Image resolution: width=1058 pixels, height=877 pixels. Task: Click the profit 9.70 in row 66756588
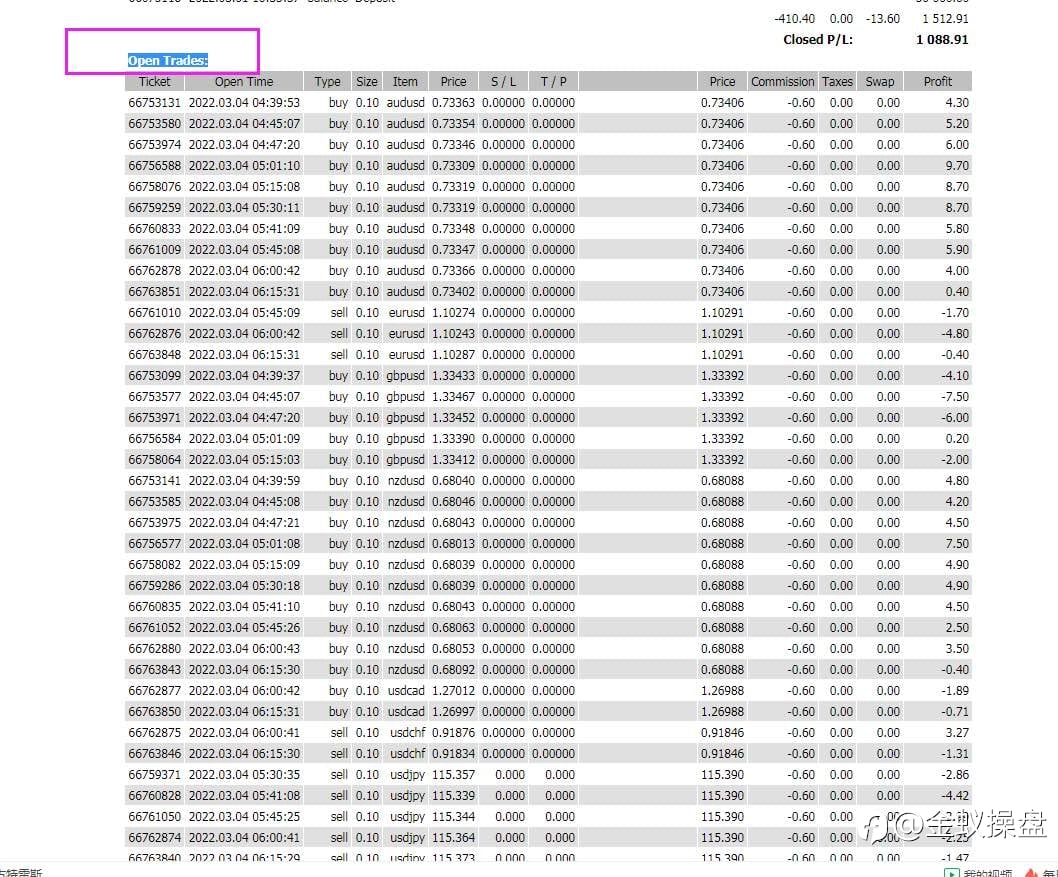tap(957, 165)
